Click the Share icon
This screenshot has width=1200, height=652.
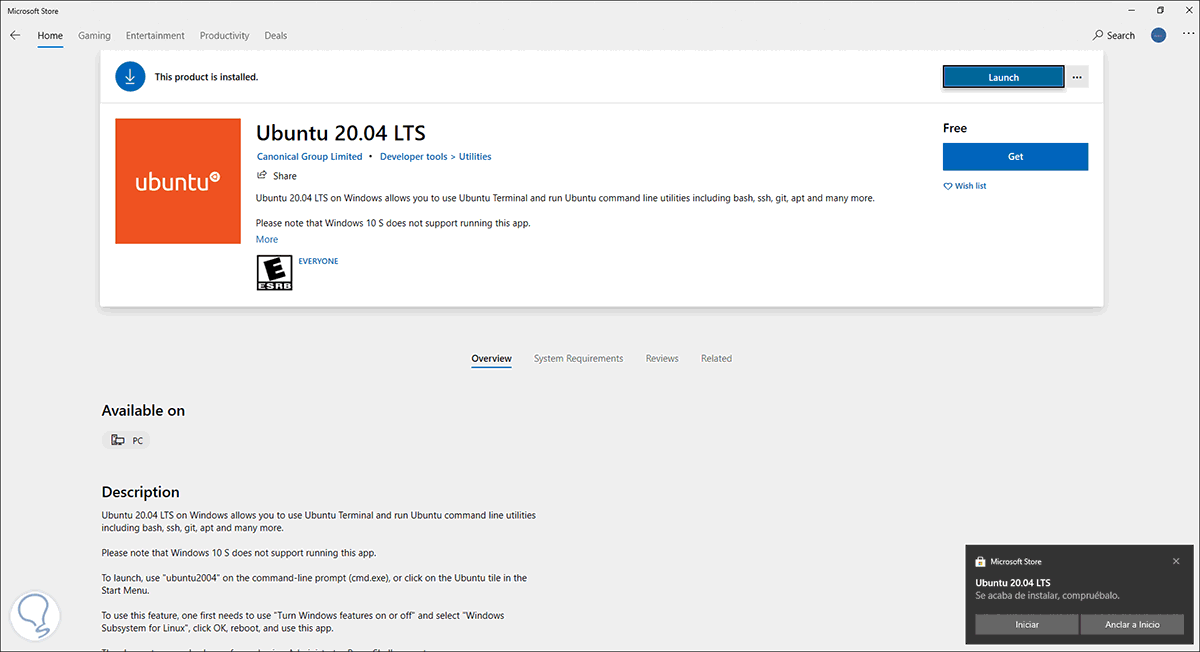point(262,175)
